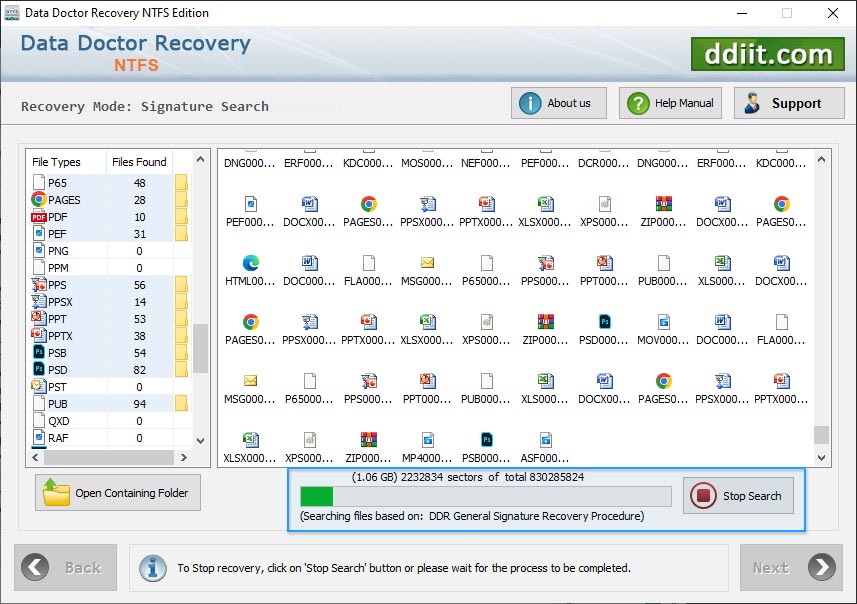Click the Next navigation arrow
Viewport: 857px width, 604px height.
click(x=791, y=567)
